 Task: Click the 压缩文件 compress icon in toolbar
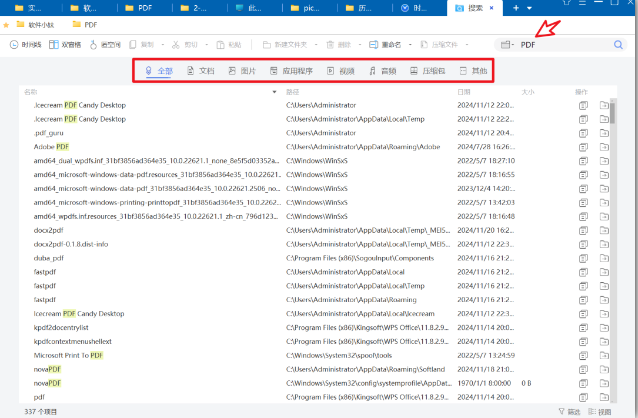point(424,44)
